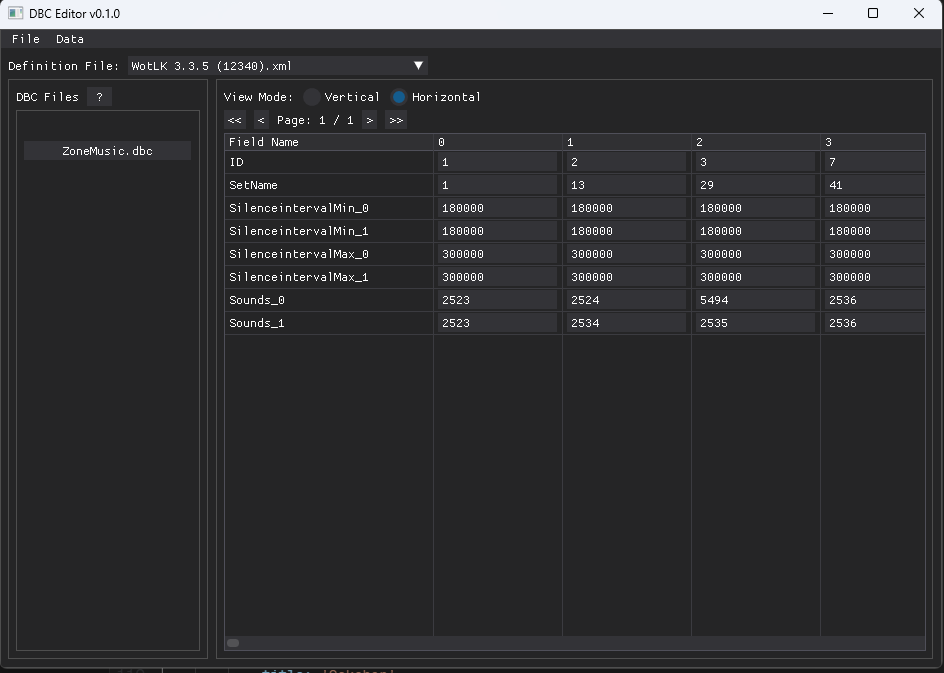Click the > next page button
This screenshot has height=673, width=944.
tap(369, 119)
